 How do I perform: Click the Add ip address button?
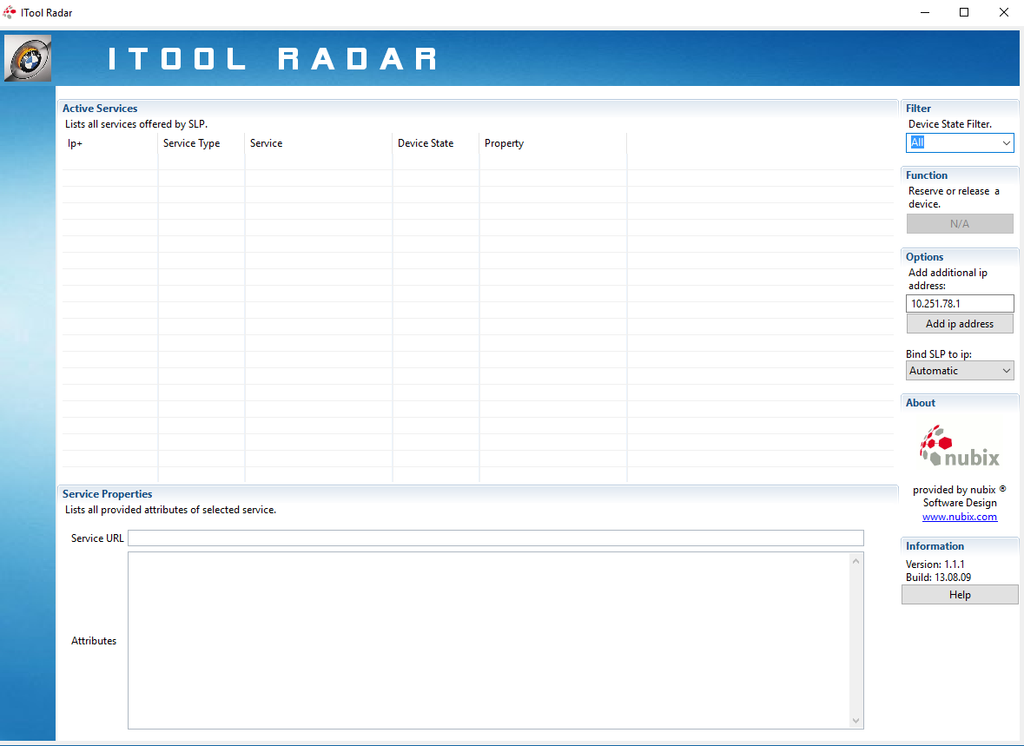959,324
